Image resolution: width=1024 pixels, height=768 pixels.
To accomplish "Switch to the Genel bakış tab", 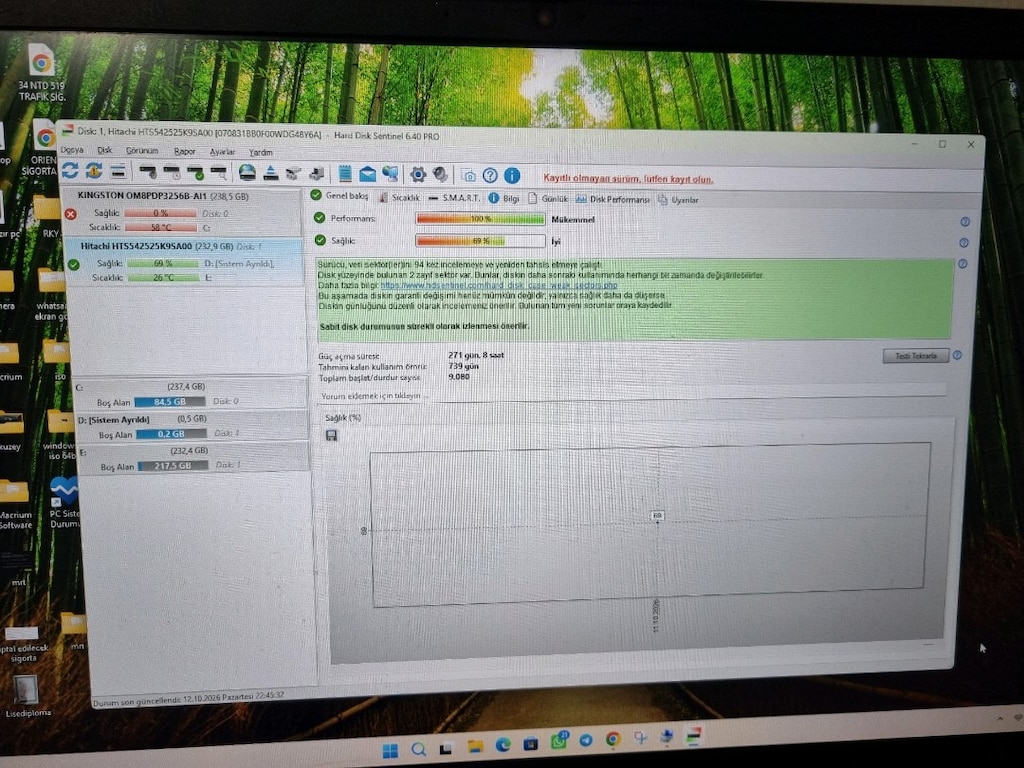I will (340, 195).
